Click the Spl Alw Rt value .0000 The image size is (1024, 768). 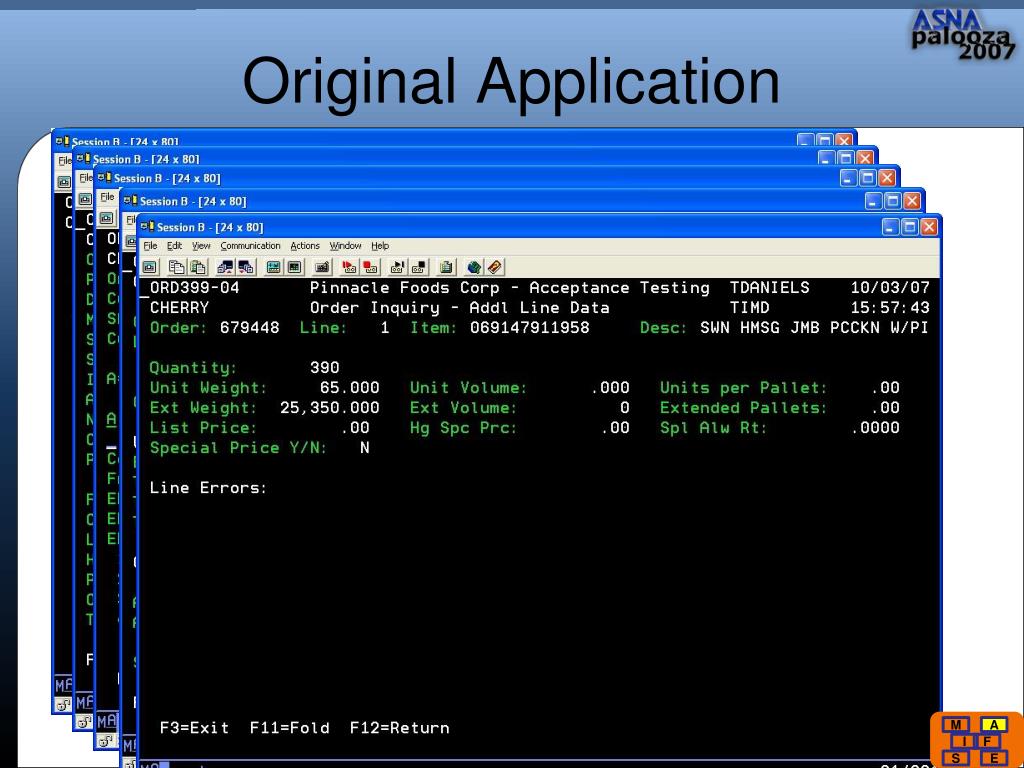pyautogui.click(x=875, y=428)
